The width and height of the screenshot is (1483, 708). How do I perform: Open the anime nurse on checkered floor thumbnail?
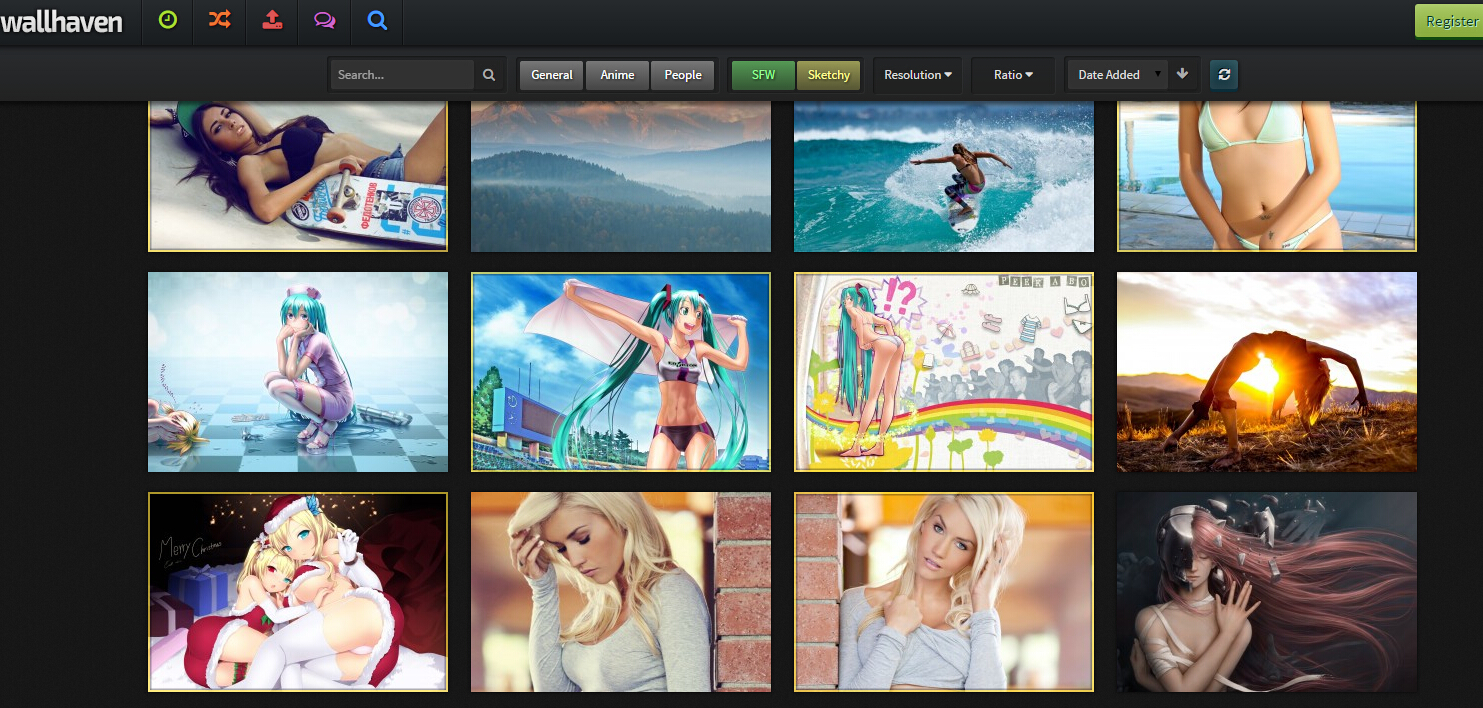298,372
